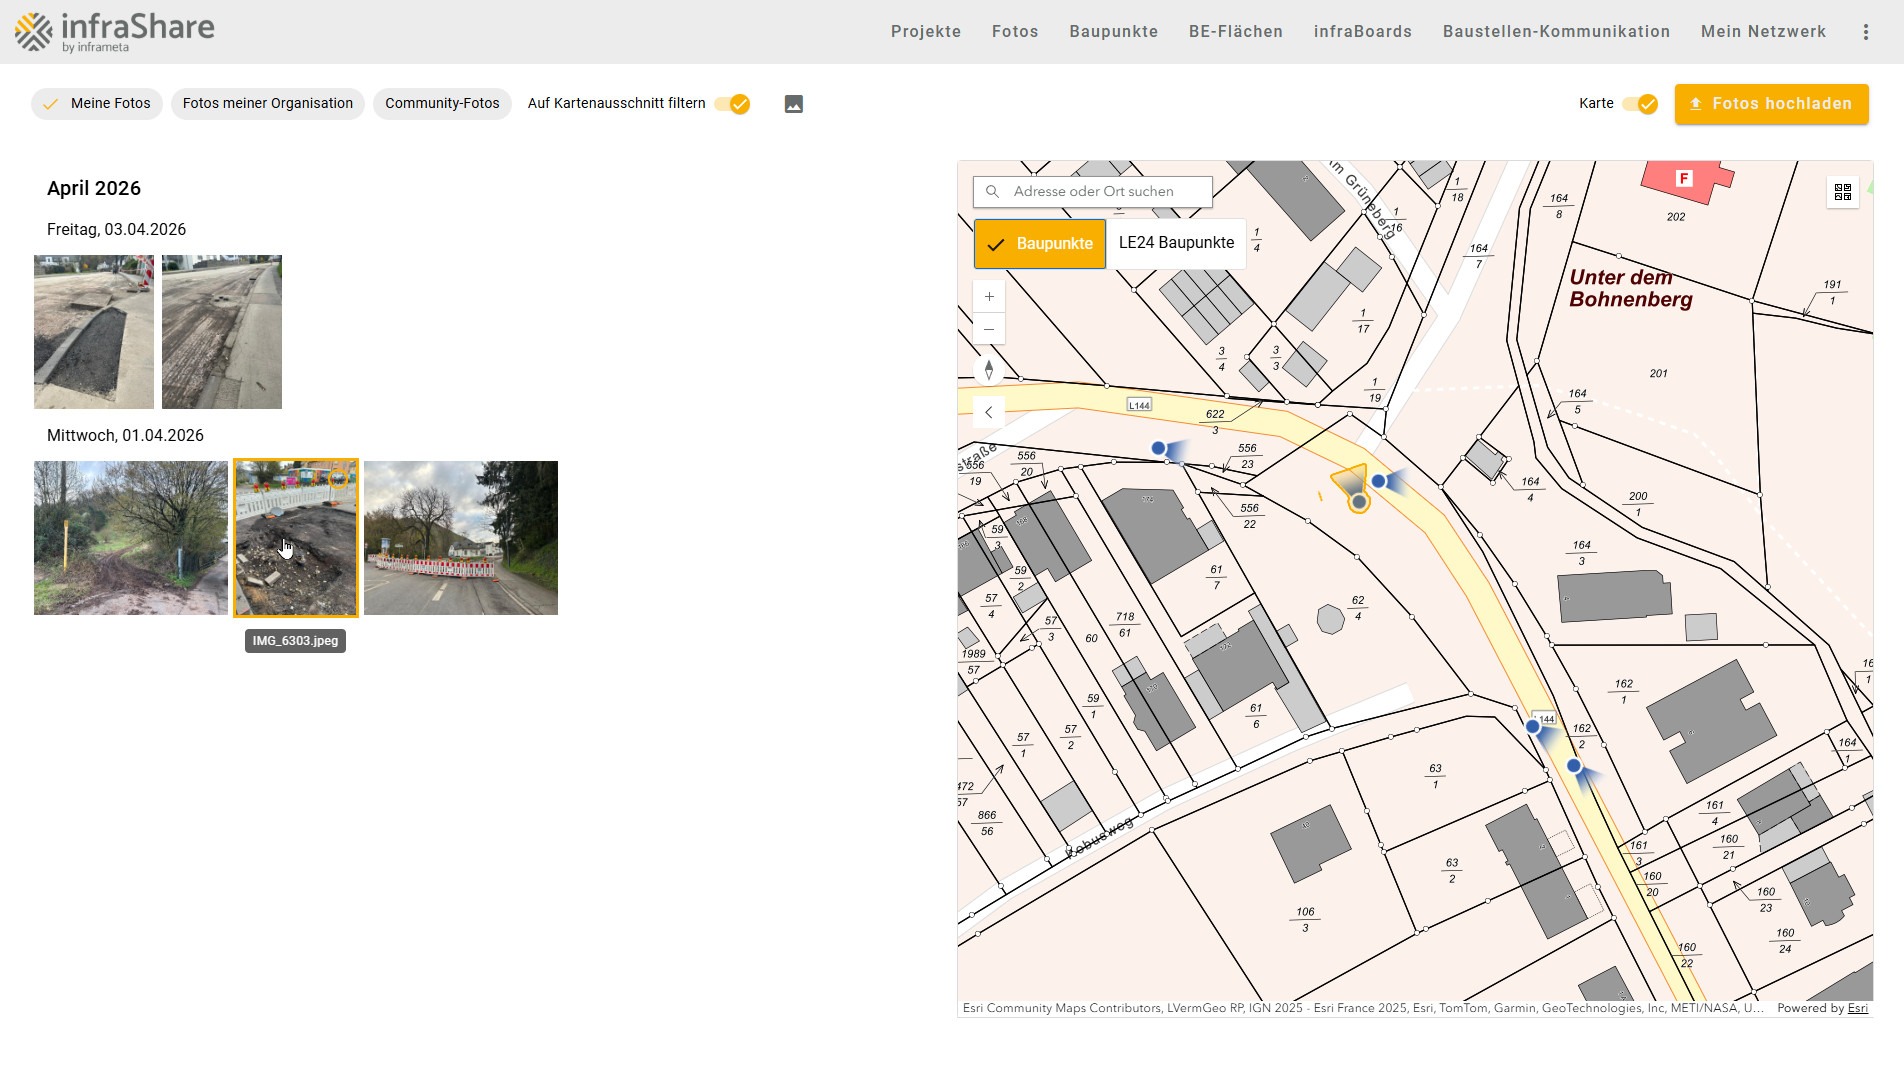This screenshot has height=1066, width=1904.
Task: Disable the Karte map toggle
Action: (1640, 104)
